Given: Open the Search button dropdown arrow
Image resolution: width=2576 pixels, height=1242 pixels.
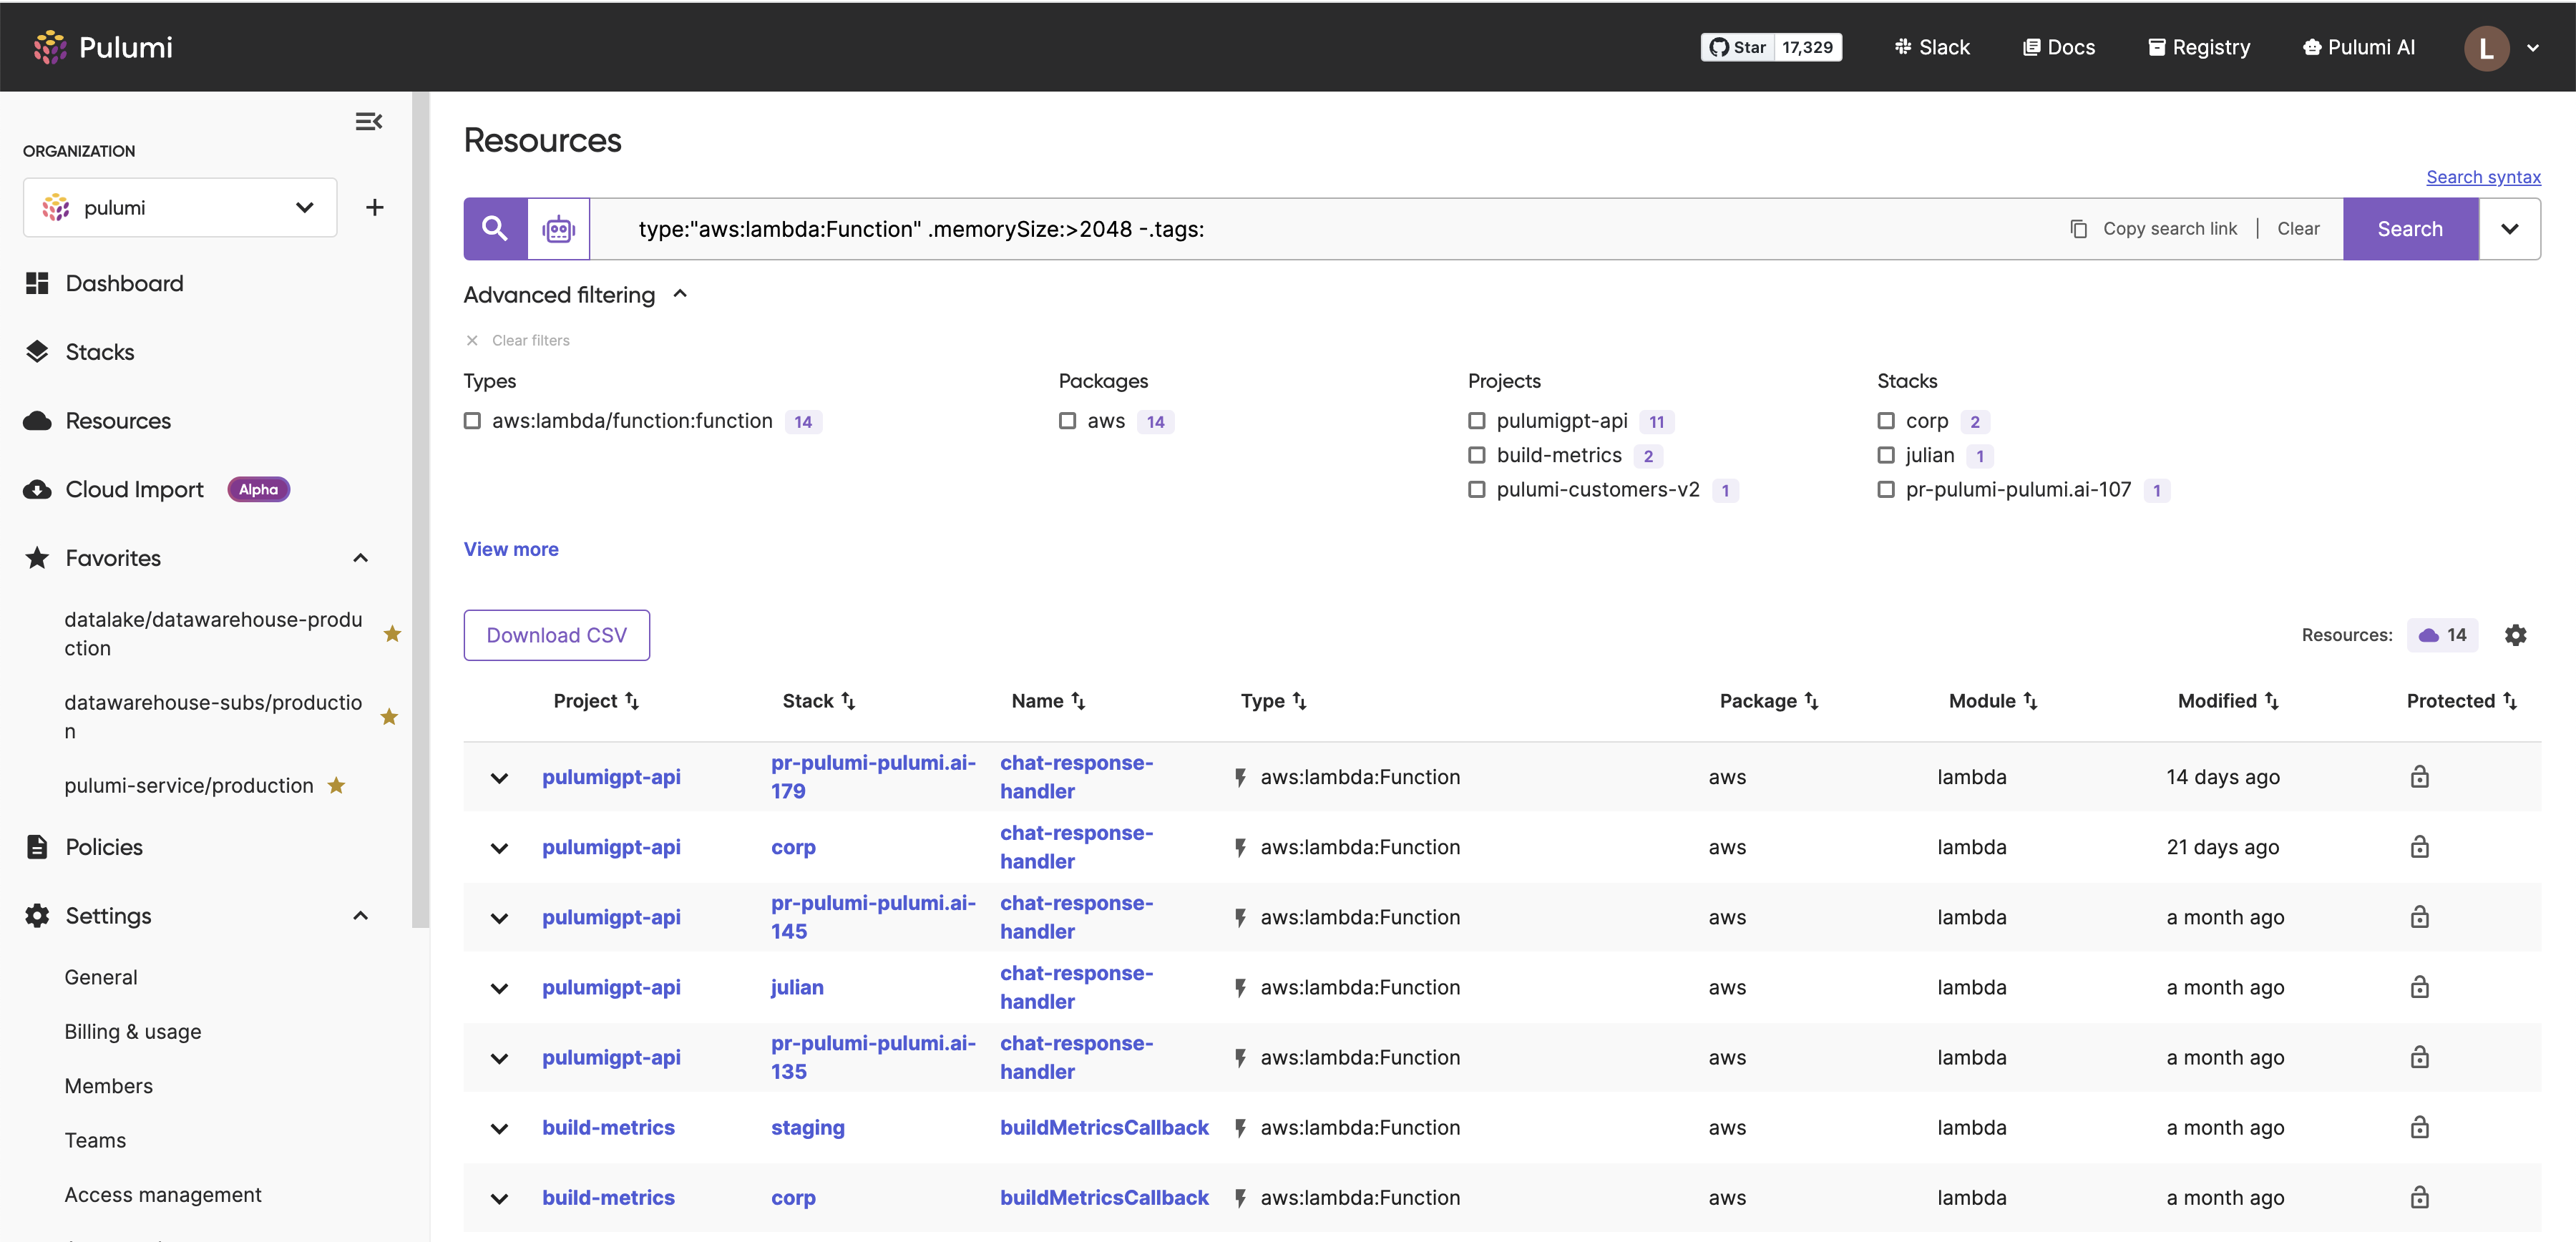Looking at the screenshot, I should [2509, 229].
